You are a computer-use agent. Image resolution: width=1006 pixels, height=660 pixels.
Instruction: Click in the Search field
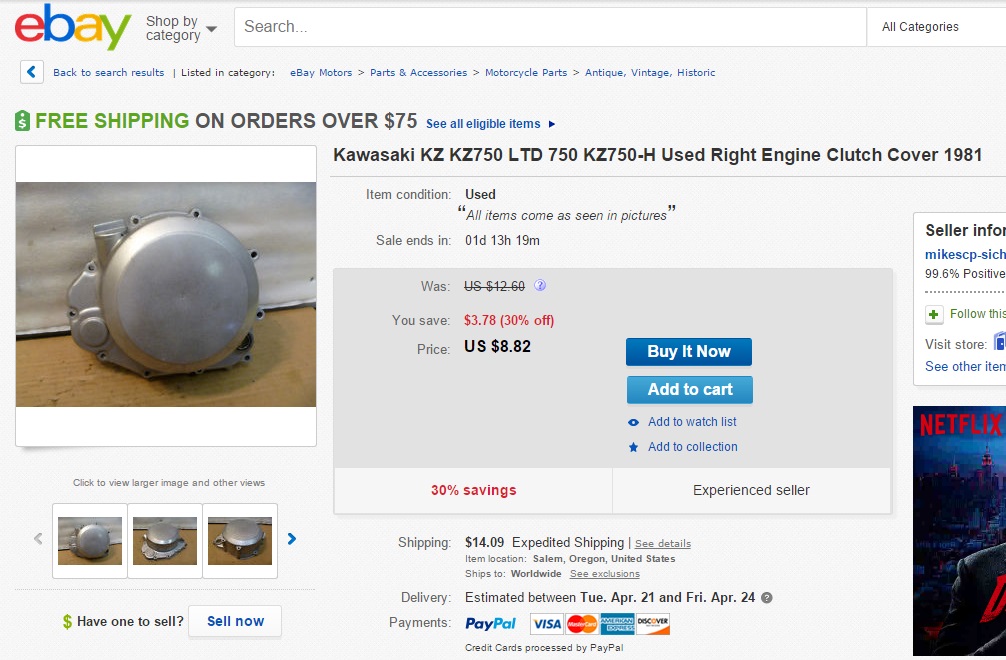(550, 27)
